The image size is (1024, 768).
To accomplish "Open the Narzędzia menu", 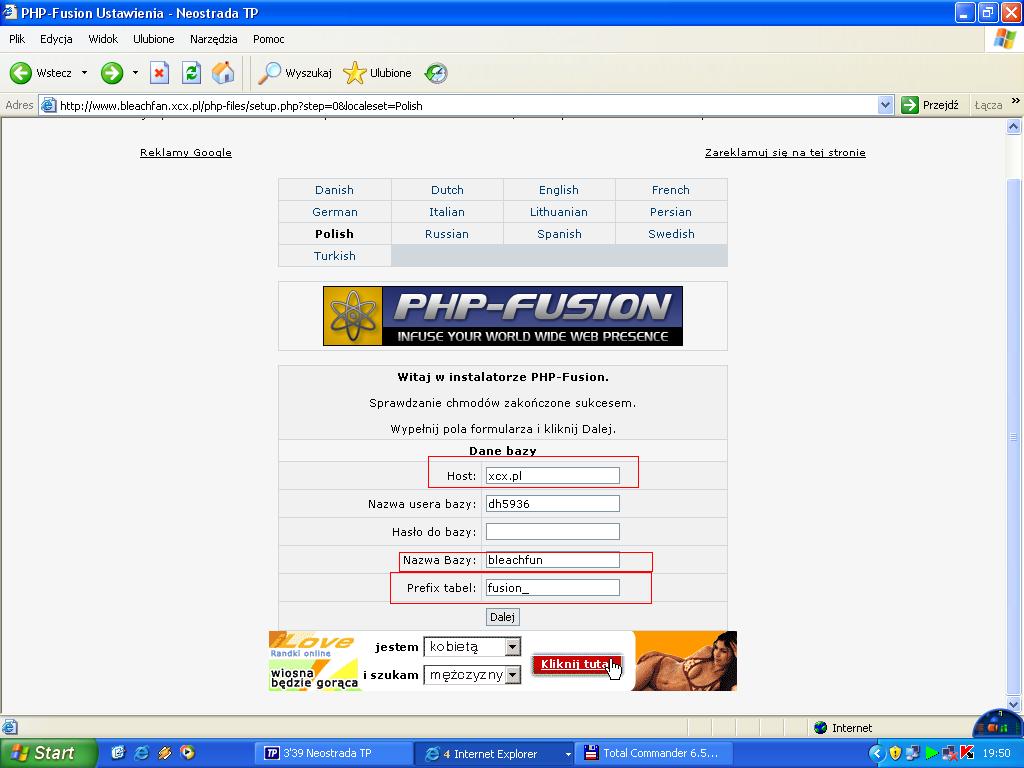I will coord(214,39).
